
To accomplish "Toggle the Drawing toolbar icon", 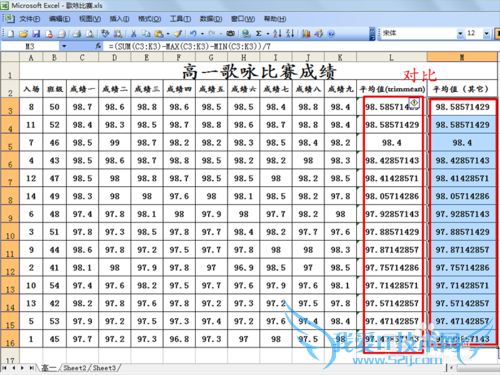I will (319, 34).
